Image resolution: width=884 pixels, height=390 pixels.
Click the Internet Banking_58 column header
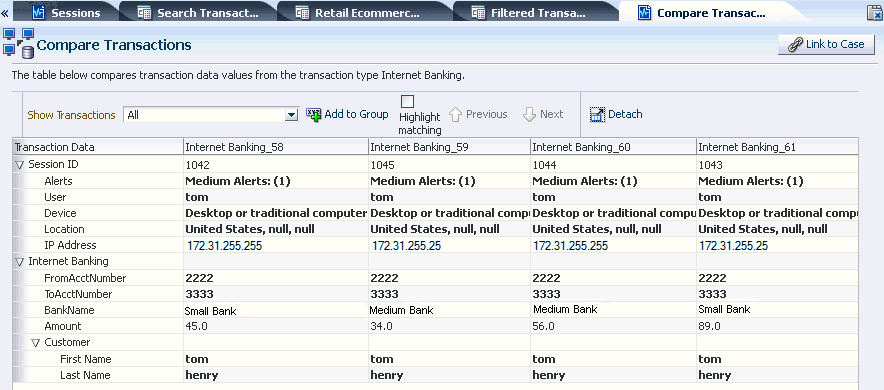click(x=276, y=147)
